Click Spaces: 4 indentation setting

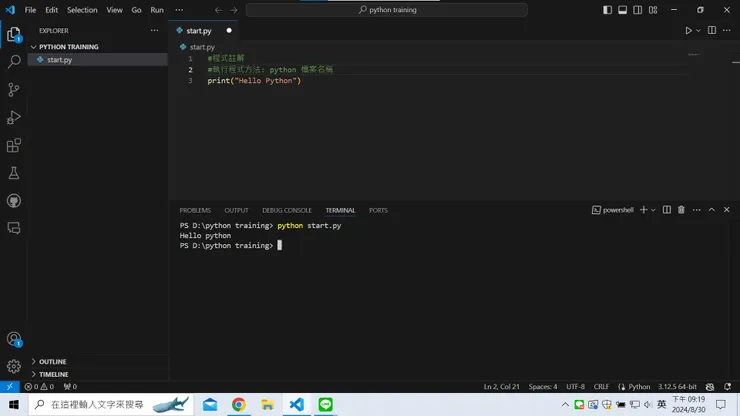coord(543,387)
